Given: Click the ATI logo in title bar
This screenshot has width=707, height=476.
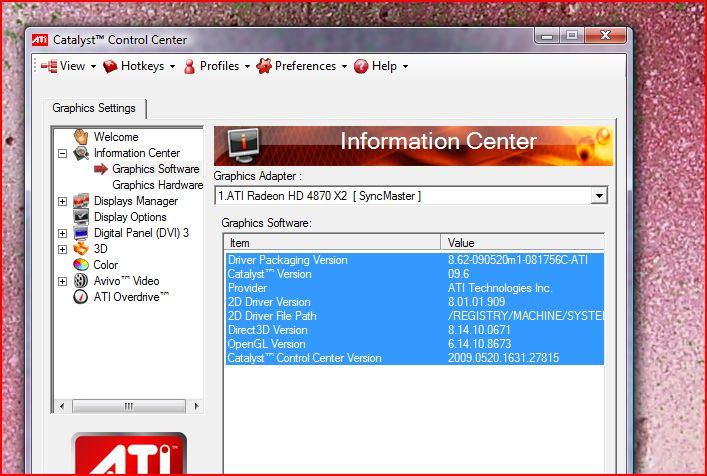Looking at the screenshot, I should (40, 40).
